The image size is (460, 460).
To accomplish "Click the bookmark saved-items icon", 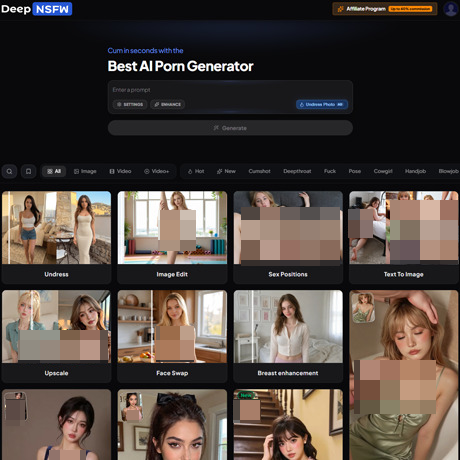I will 29,171.
